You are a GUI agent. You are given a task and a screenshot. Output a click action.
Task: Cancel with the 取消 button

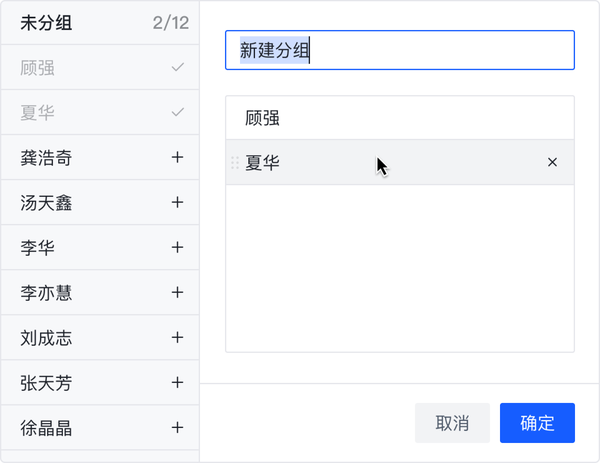click(452, 423)
